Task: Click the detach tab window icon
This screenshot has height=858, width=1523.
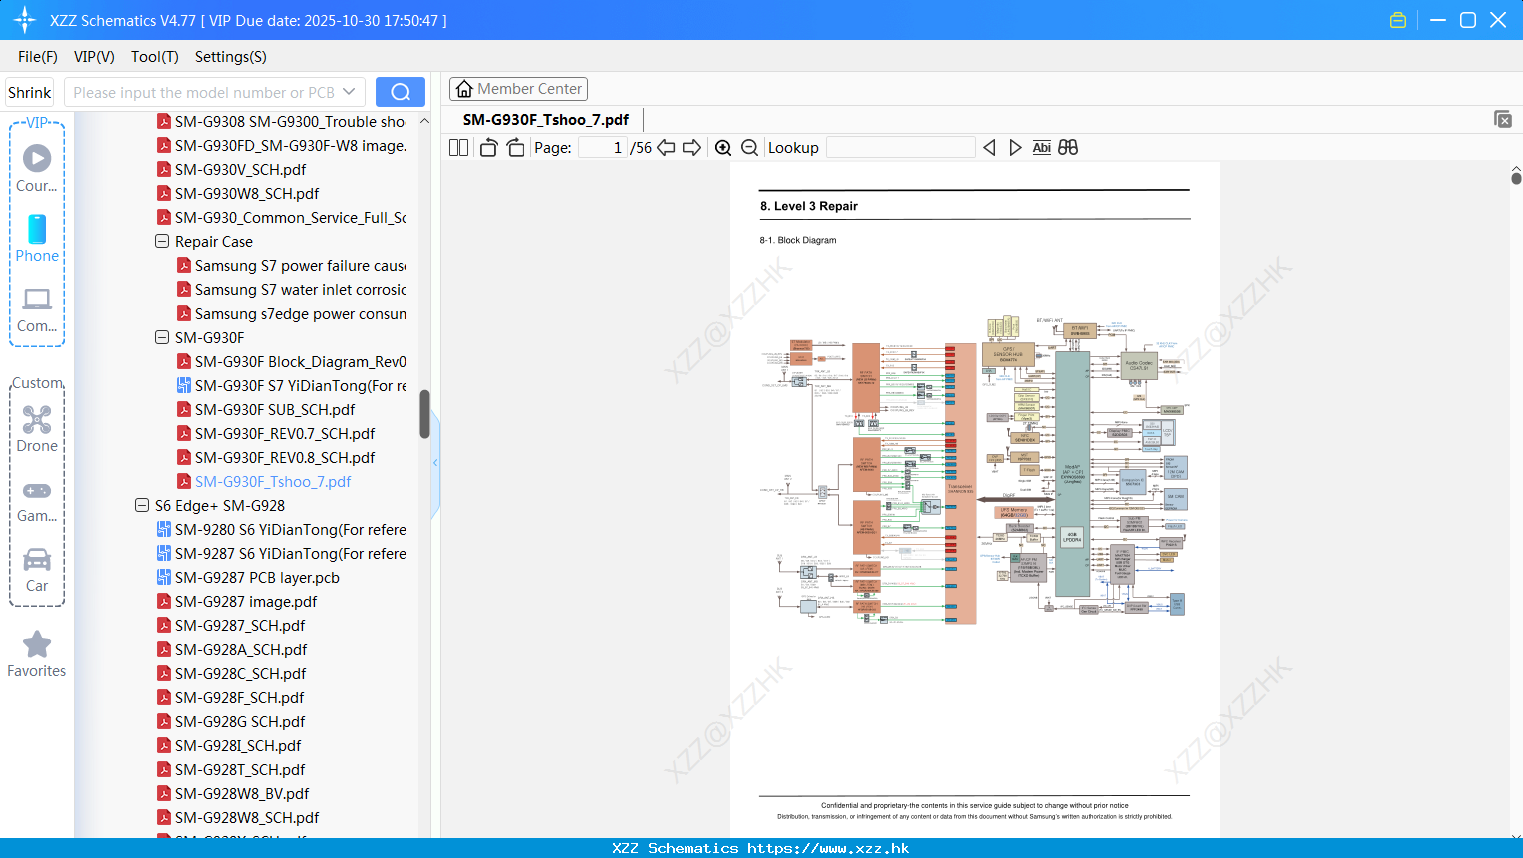Action: tap(1502, 119)
